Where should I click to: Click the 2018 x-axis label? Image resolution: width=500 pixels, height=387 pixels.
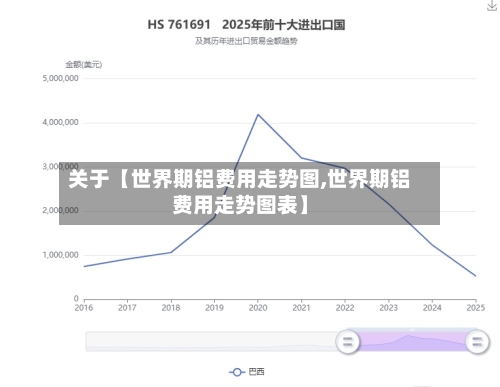[171, 308]
